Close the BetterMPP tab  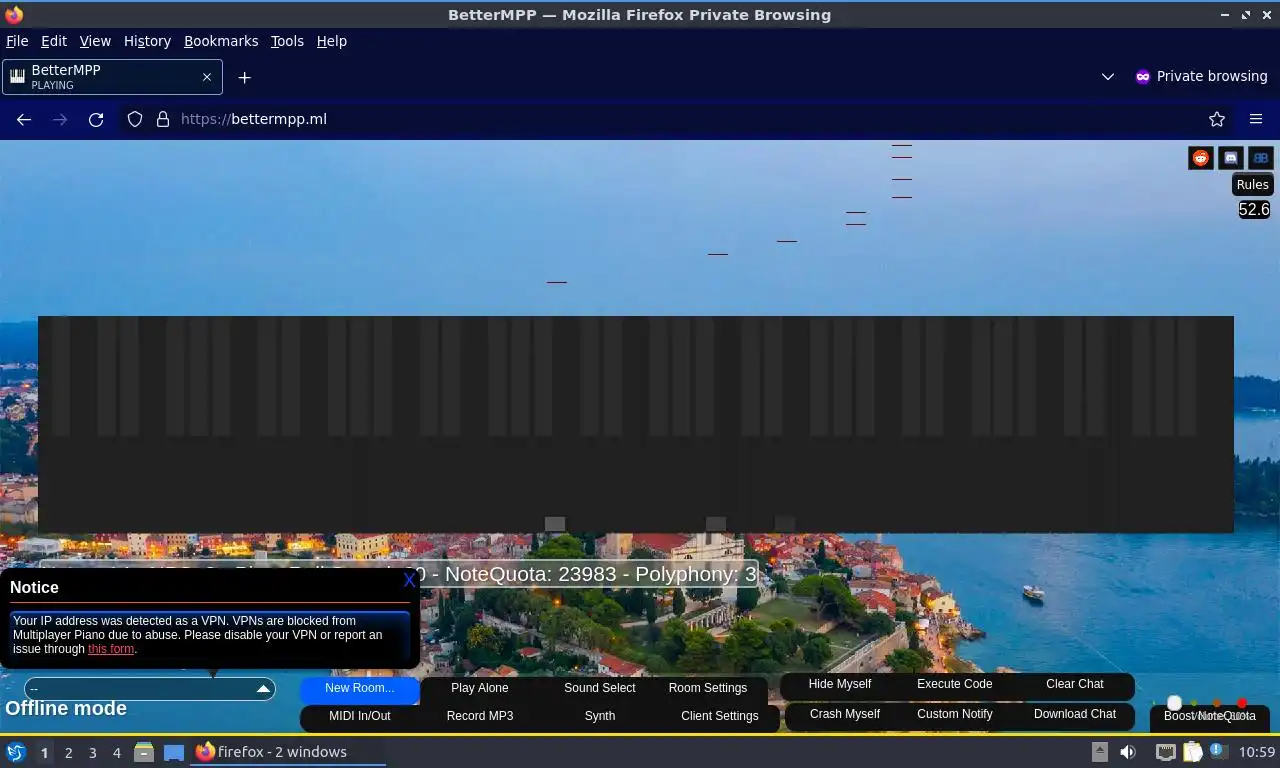coord(207,77)
